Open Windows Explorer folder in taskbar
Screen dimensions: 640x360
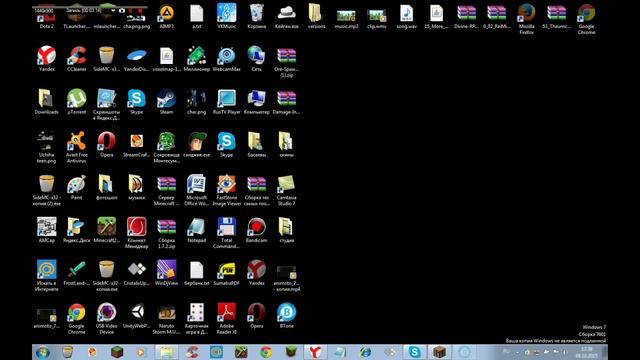[167, 352]
